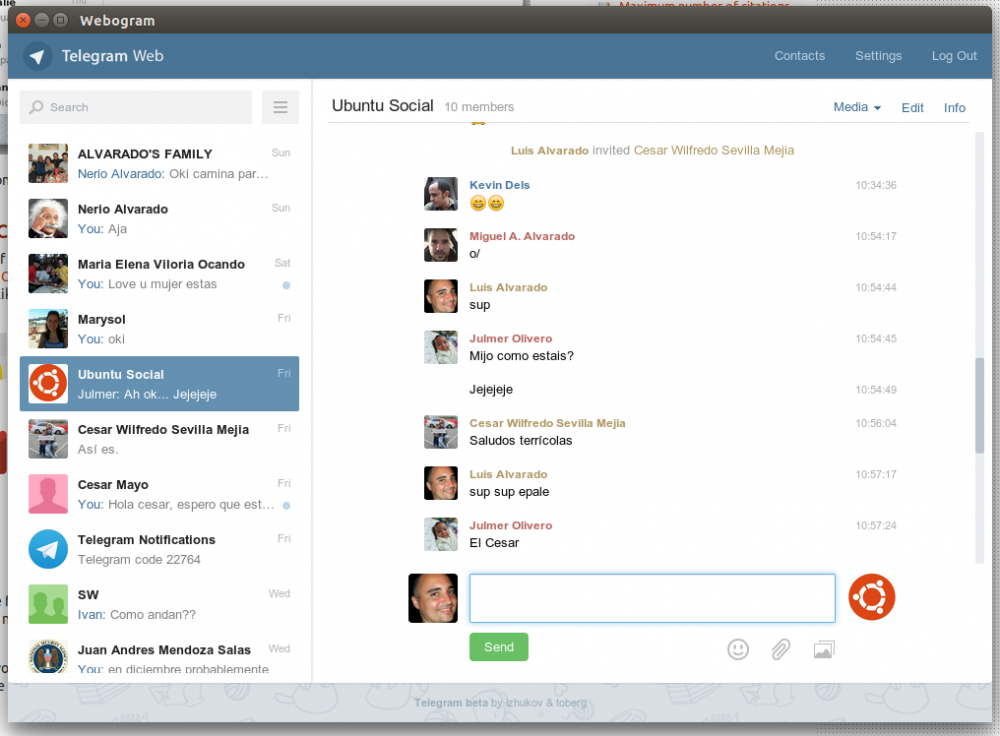Click izhukov link in footer

click(x=524, y=703)
